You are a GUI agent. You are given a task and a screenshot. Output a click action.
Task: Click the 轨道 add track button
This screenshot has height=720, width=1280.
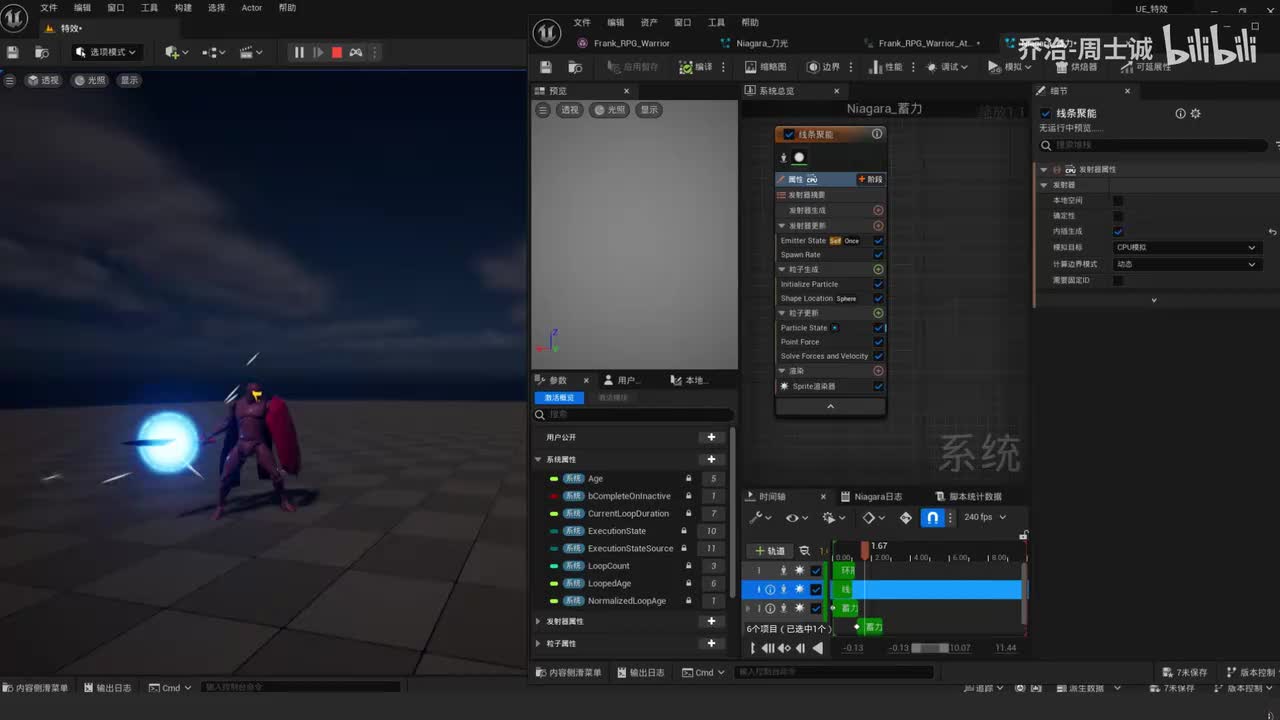point(770,551)
